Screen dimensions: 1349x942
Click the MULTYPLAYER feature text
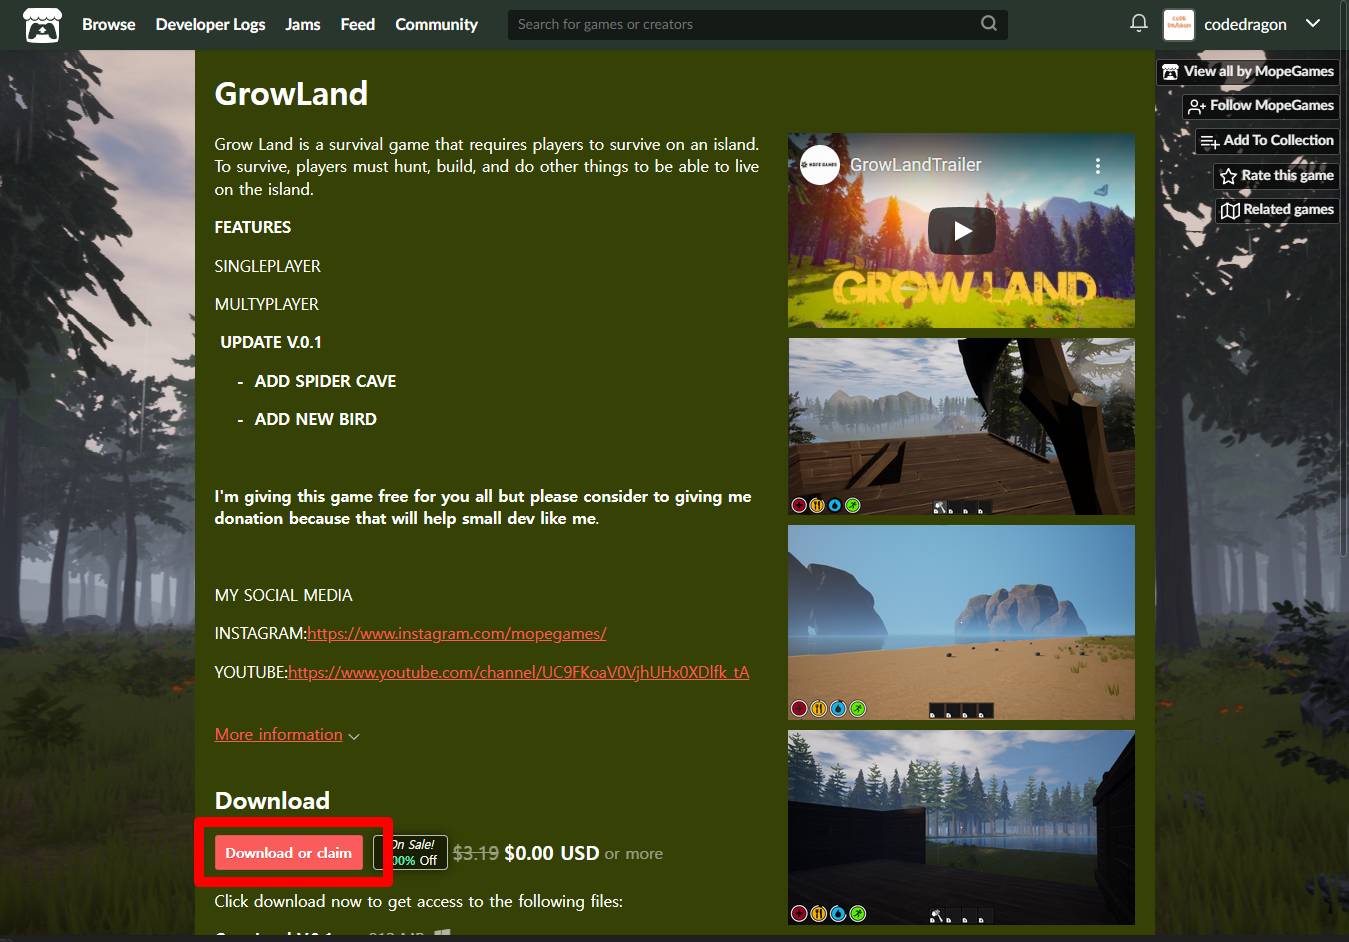click(266, 305)
